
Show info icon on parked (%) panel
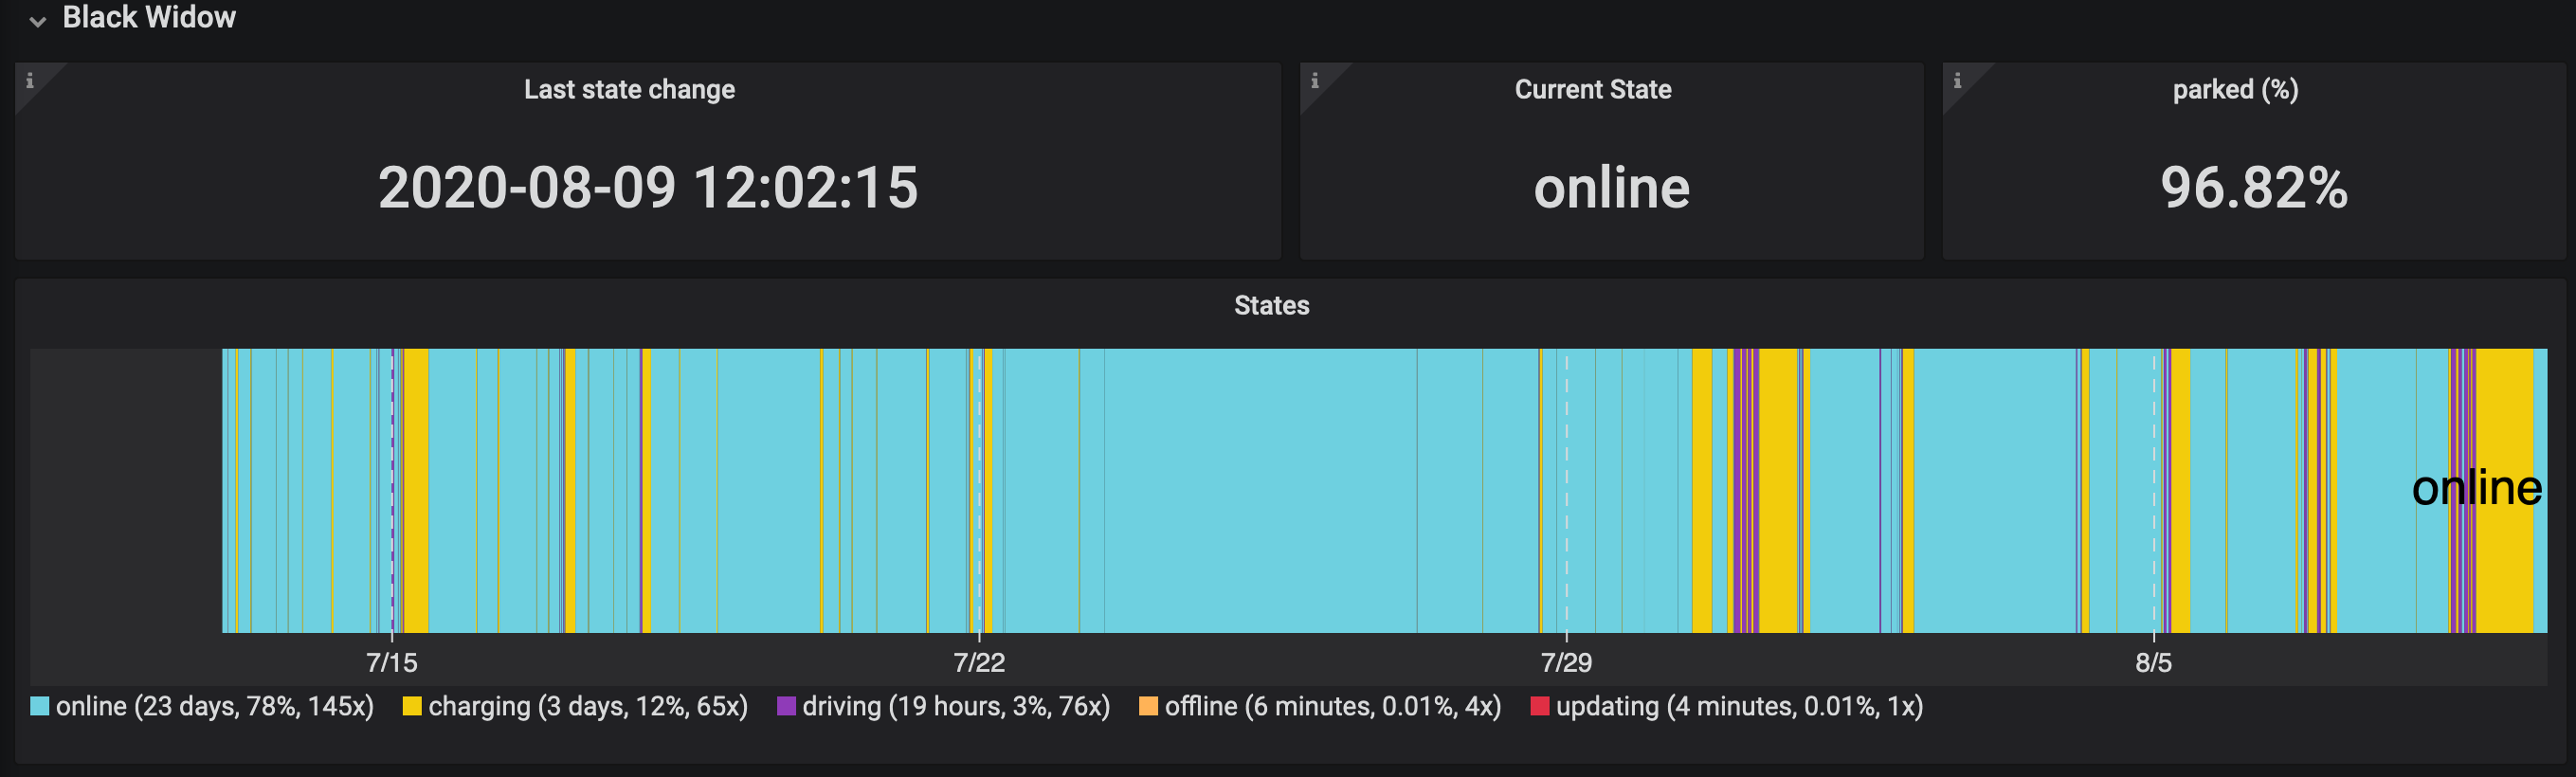pyautogui.click(x=1957, y=81)
